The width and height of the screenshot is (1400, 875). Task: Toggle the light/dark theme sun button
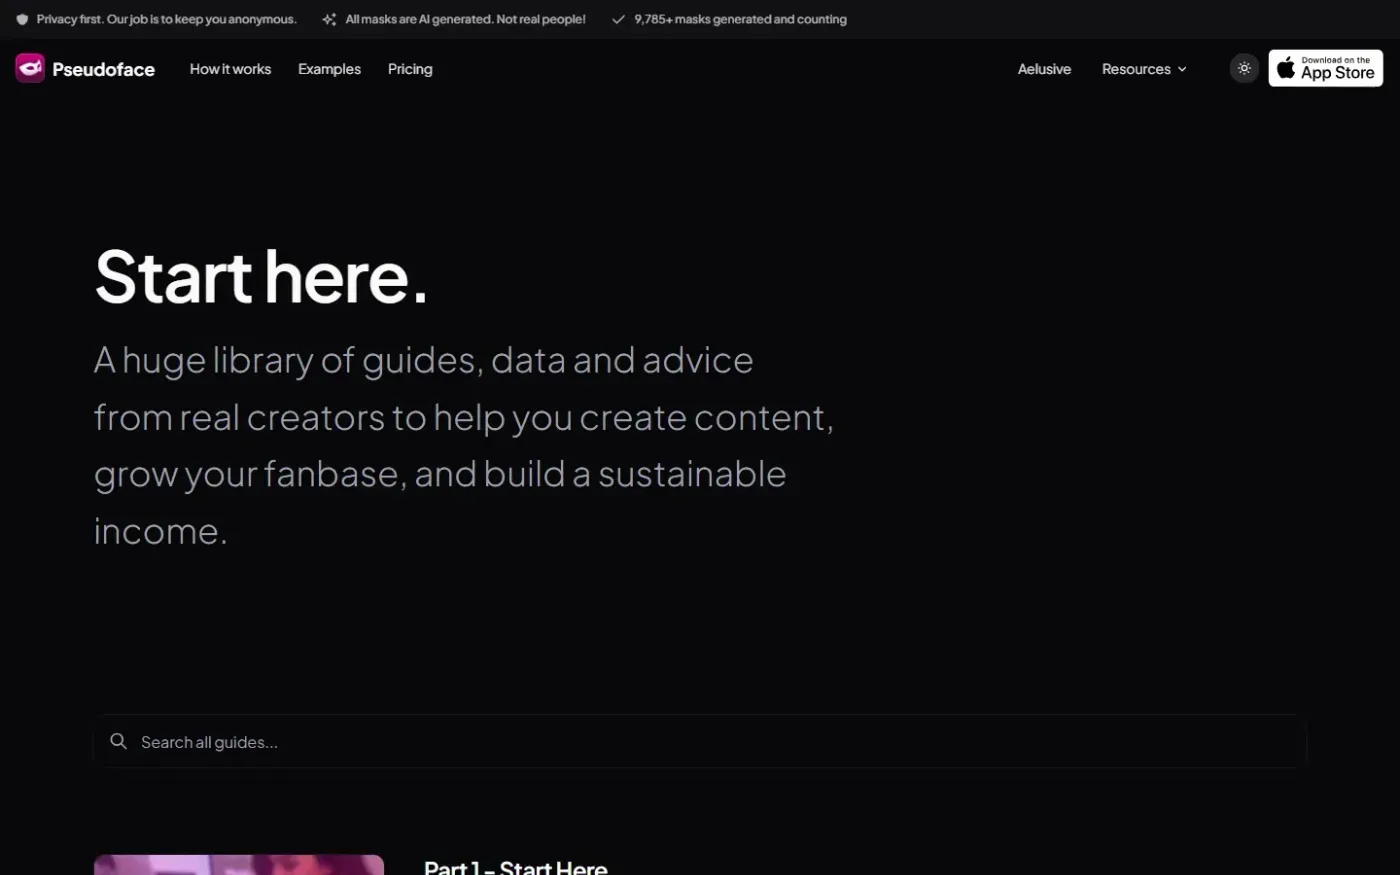click(1244, 68)
